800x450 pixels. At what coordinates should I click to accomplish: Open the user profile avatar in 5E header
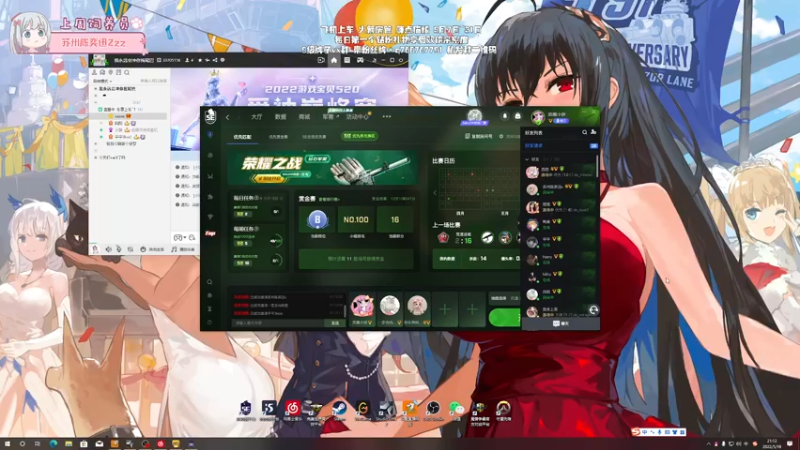pos(537,117)
